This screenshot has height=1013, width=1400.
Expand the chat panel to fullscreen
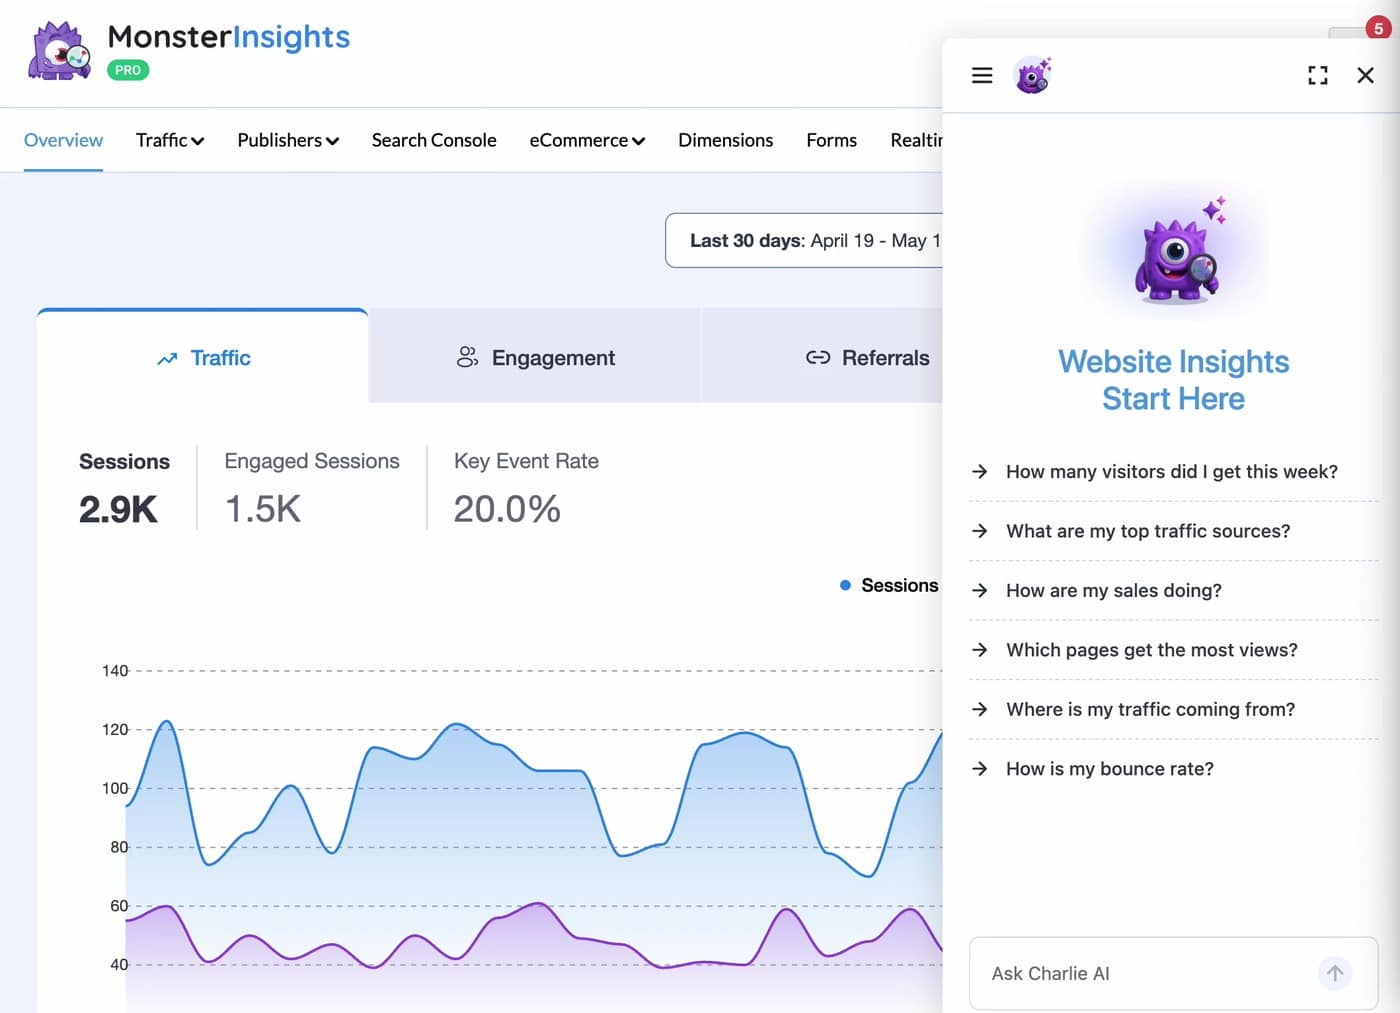click(x=1318, y=75)
